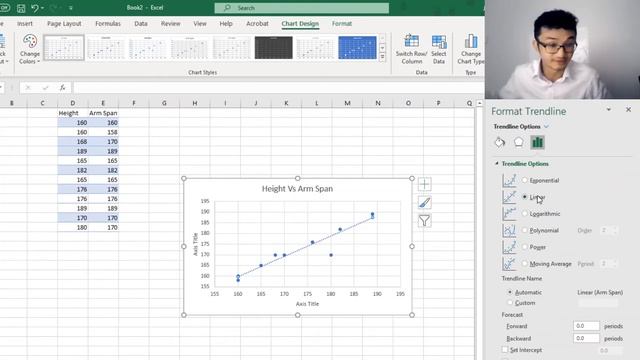Choose Automatic trendline name option
The height and width of the screenshot is (360, 640).
point(510,292)
